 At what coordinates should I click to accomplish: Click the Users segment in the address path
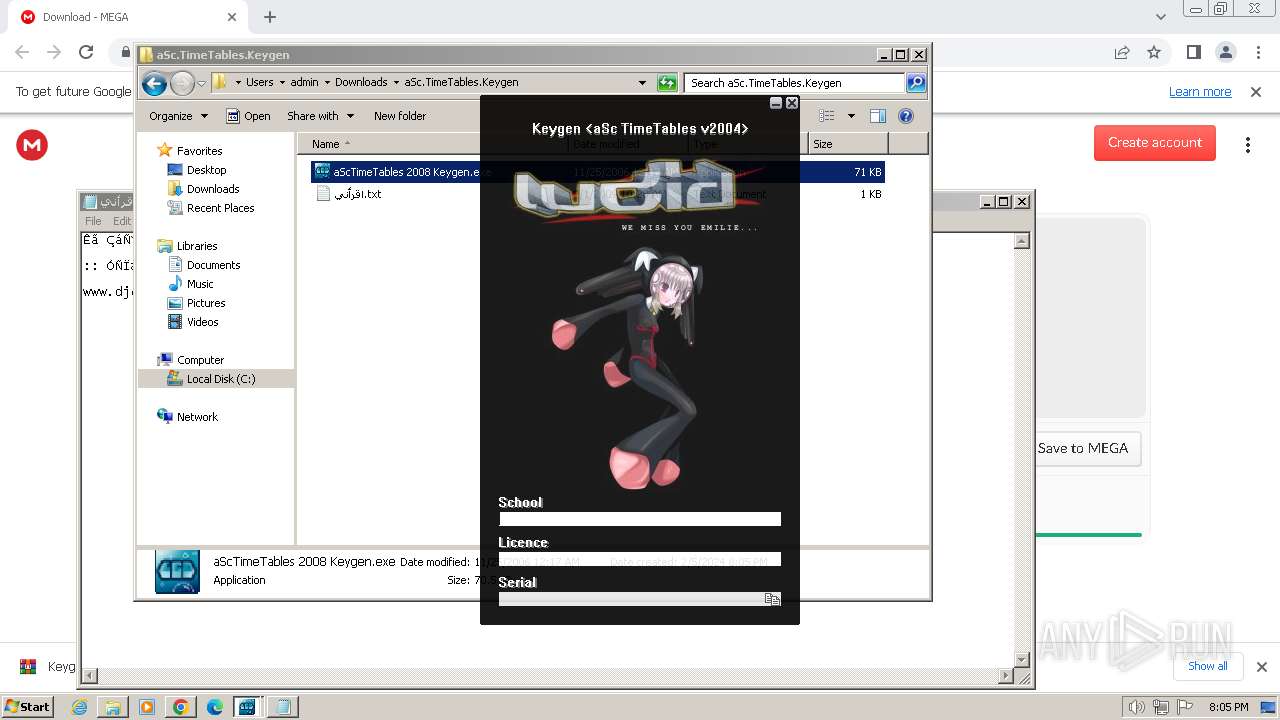coord(259,83)
